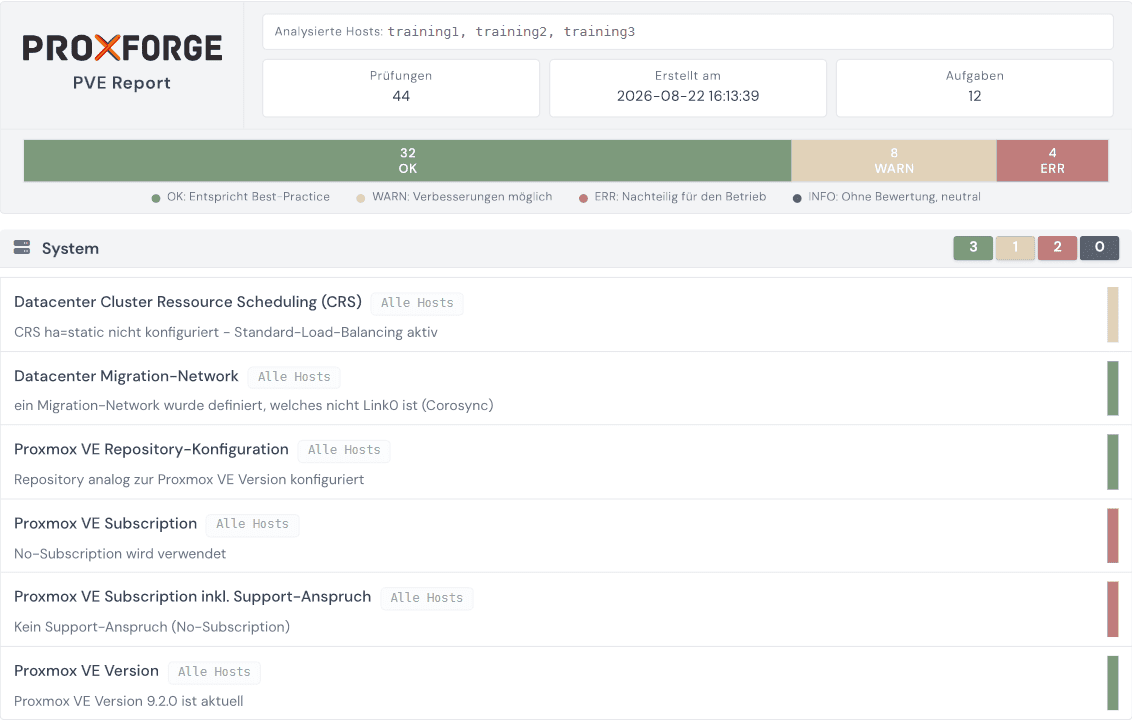
Task: Click Alle Hosts tag beside Proxmox VE Subscription
Action: [252, 525]
